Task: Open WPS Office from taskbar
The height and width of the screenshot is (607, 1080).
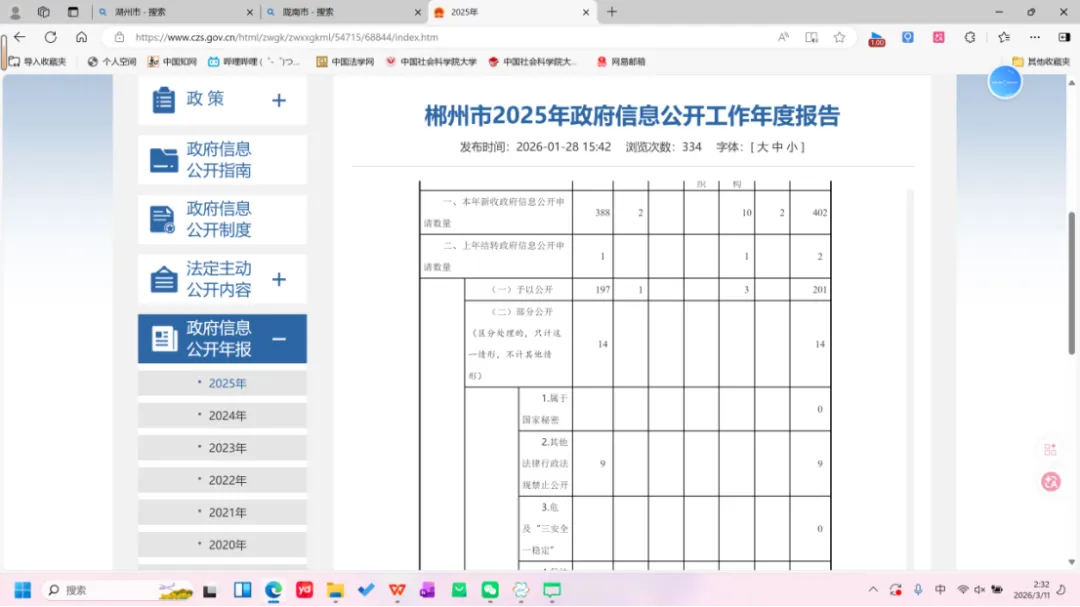Action: coord(397,590)
